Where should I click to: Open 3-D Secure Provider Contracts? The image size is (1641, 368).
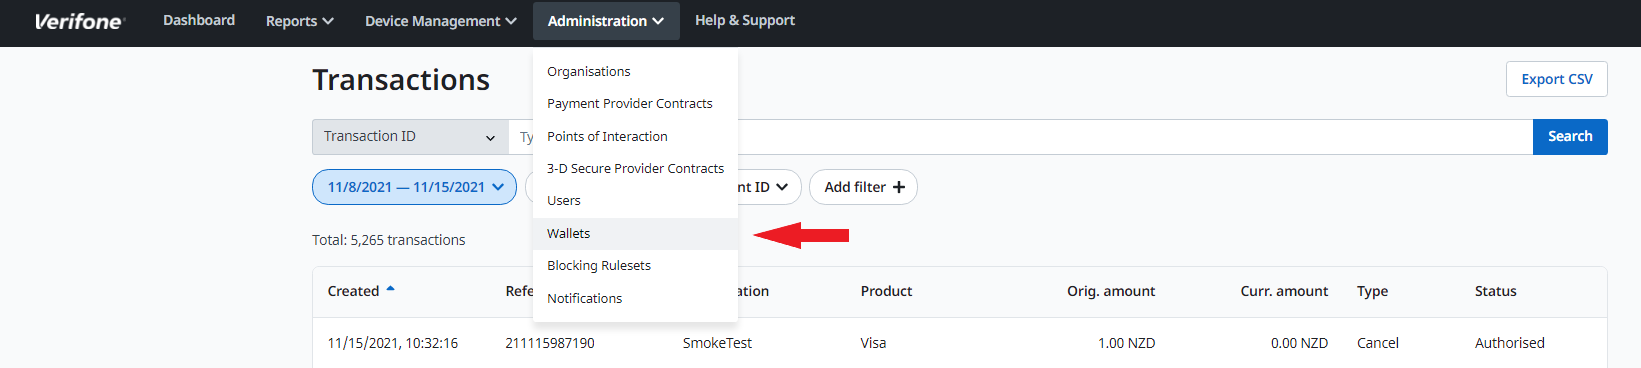[x=635, y=168]
